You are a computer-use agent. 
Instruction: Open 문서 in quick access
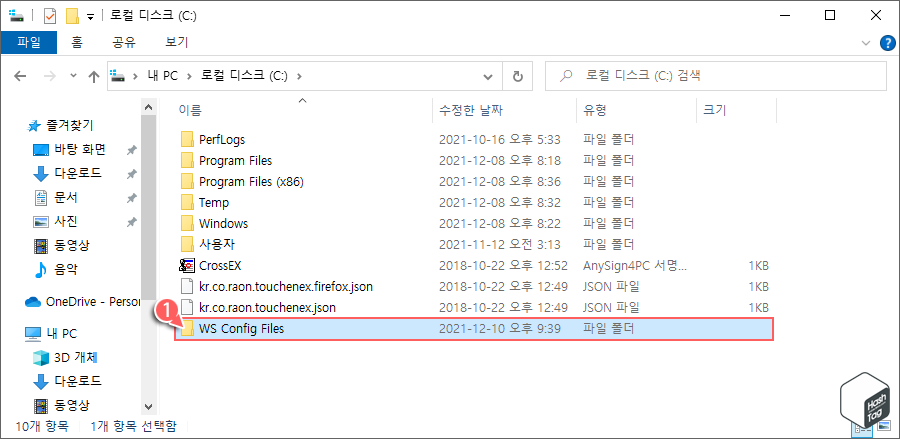(x=65, y=197)
